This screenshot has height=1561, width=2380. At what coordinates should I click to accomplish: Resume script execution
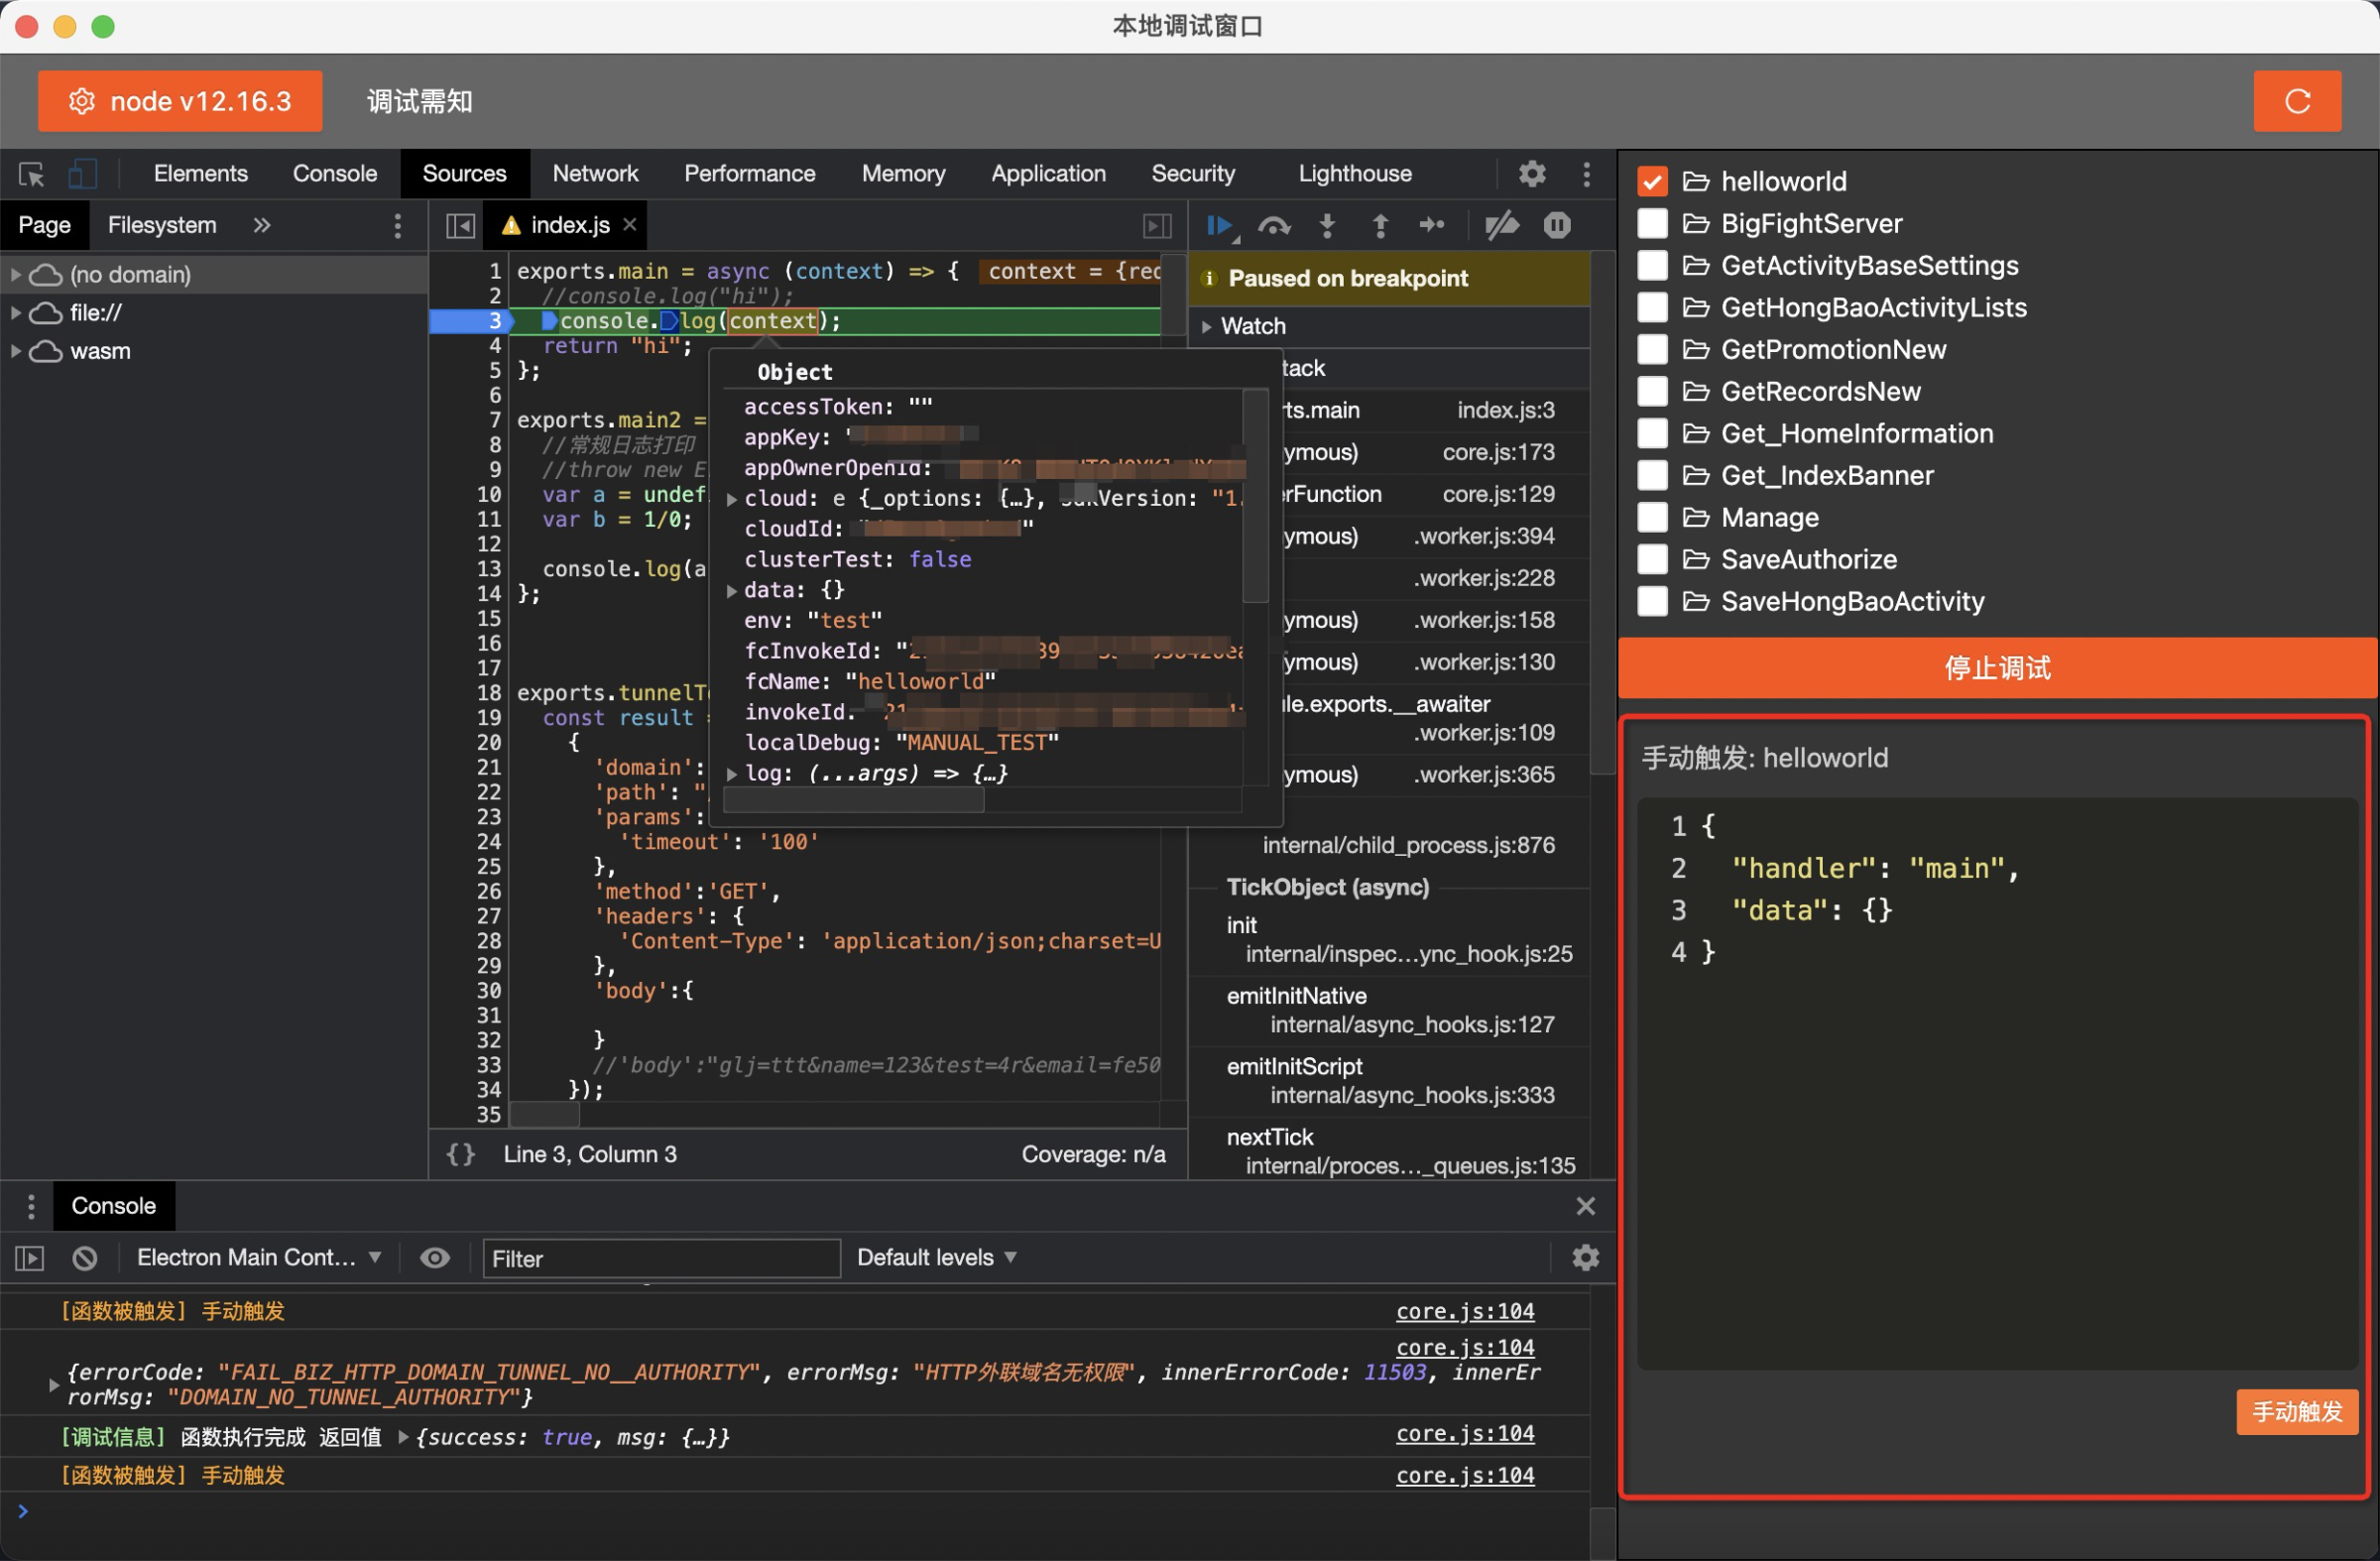tap(1221, 226)
